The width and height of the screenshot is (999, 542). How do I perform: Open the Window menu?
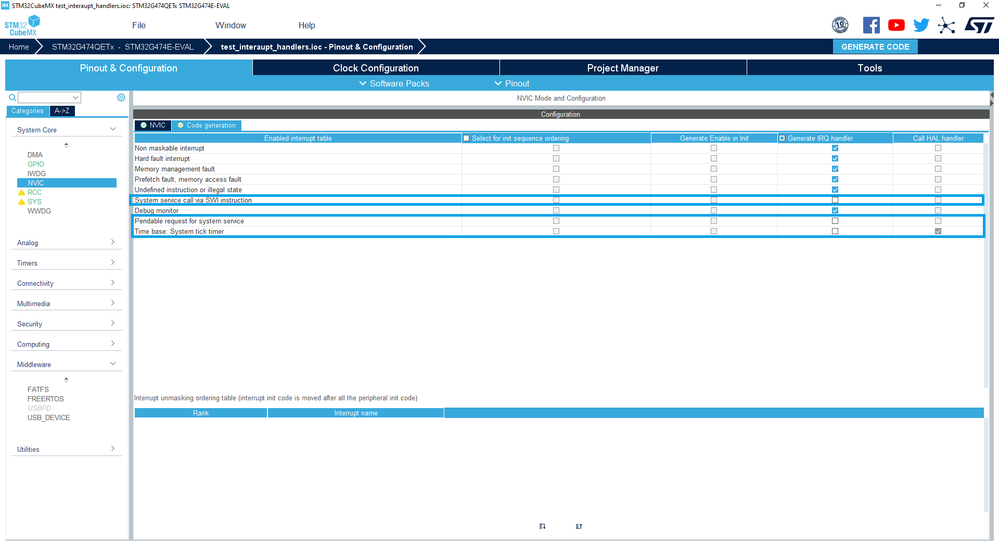pyautogui.click(x=231, y=25)
